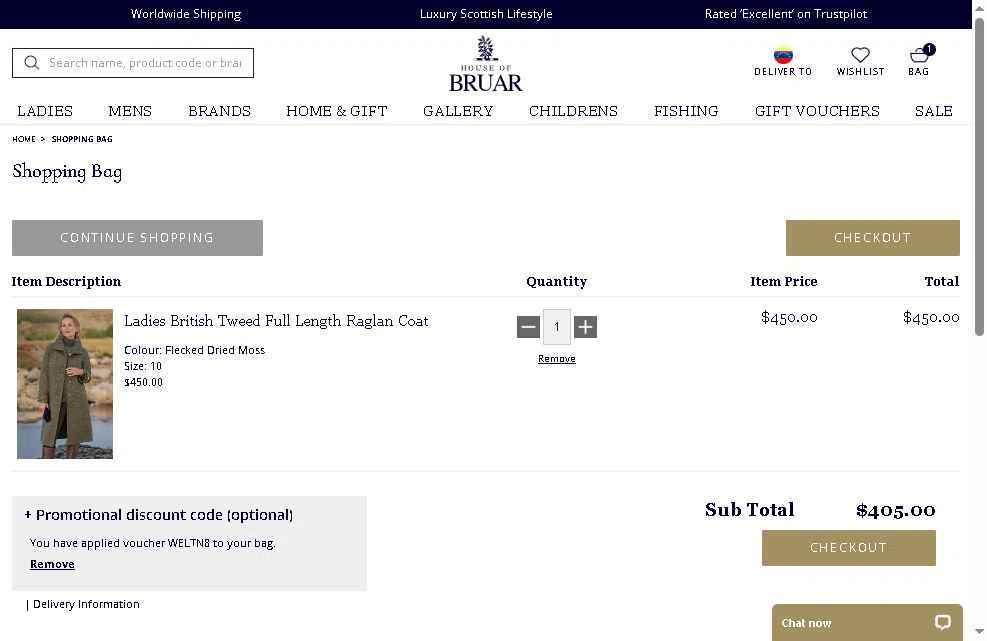Click the Checkout button below Sub Total

pos(849,548)
